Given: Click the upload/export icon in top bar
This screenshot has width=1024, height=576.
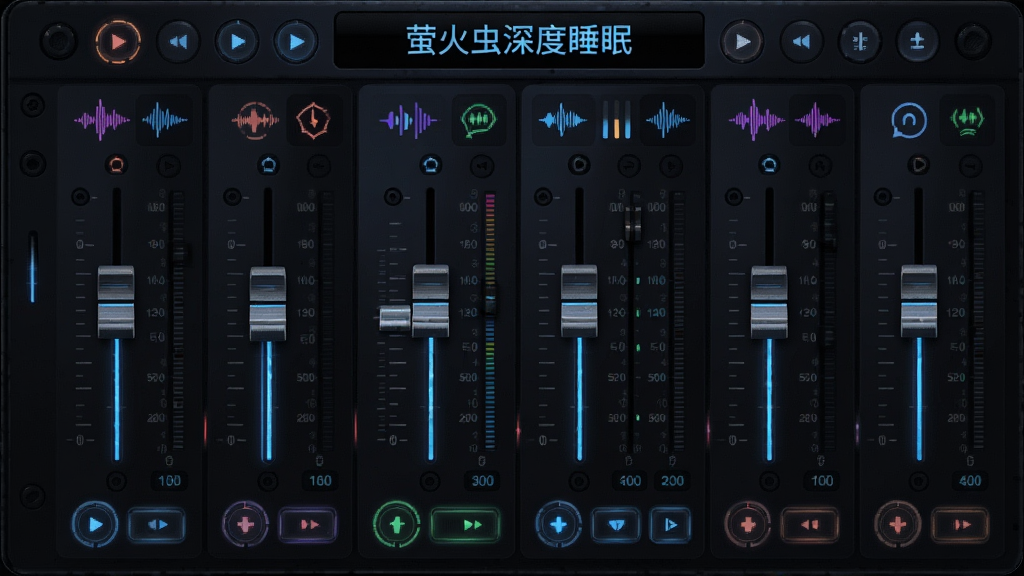Looking at the screenshot, I should [918, 42].
